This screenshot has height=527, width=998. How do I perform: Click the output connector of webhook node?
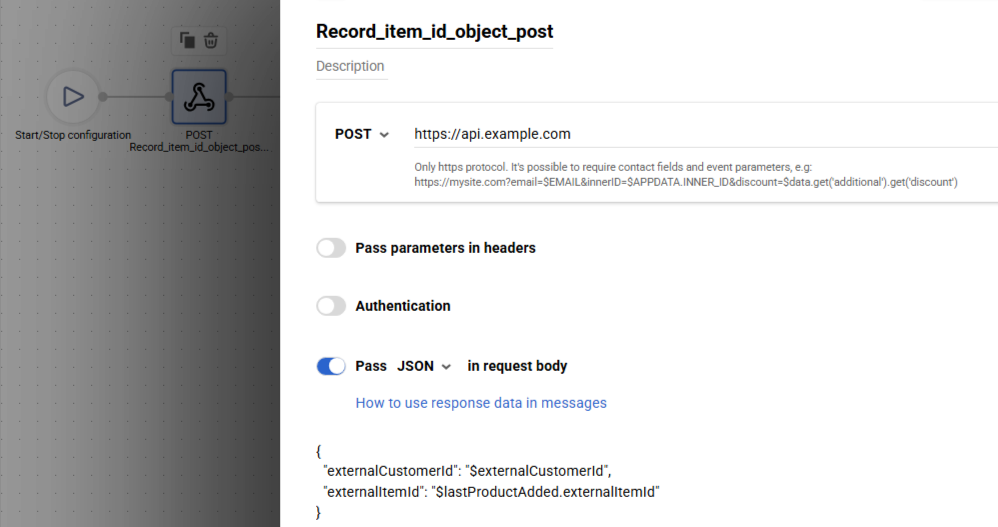(x=229, y=97)
